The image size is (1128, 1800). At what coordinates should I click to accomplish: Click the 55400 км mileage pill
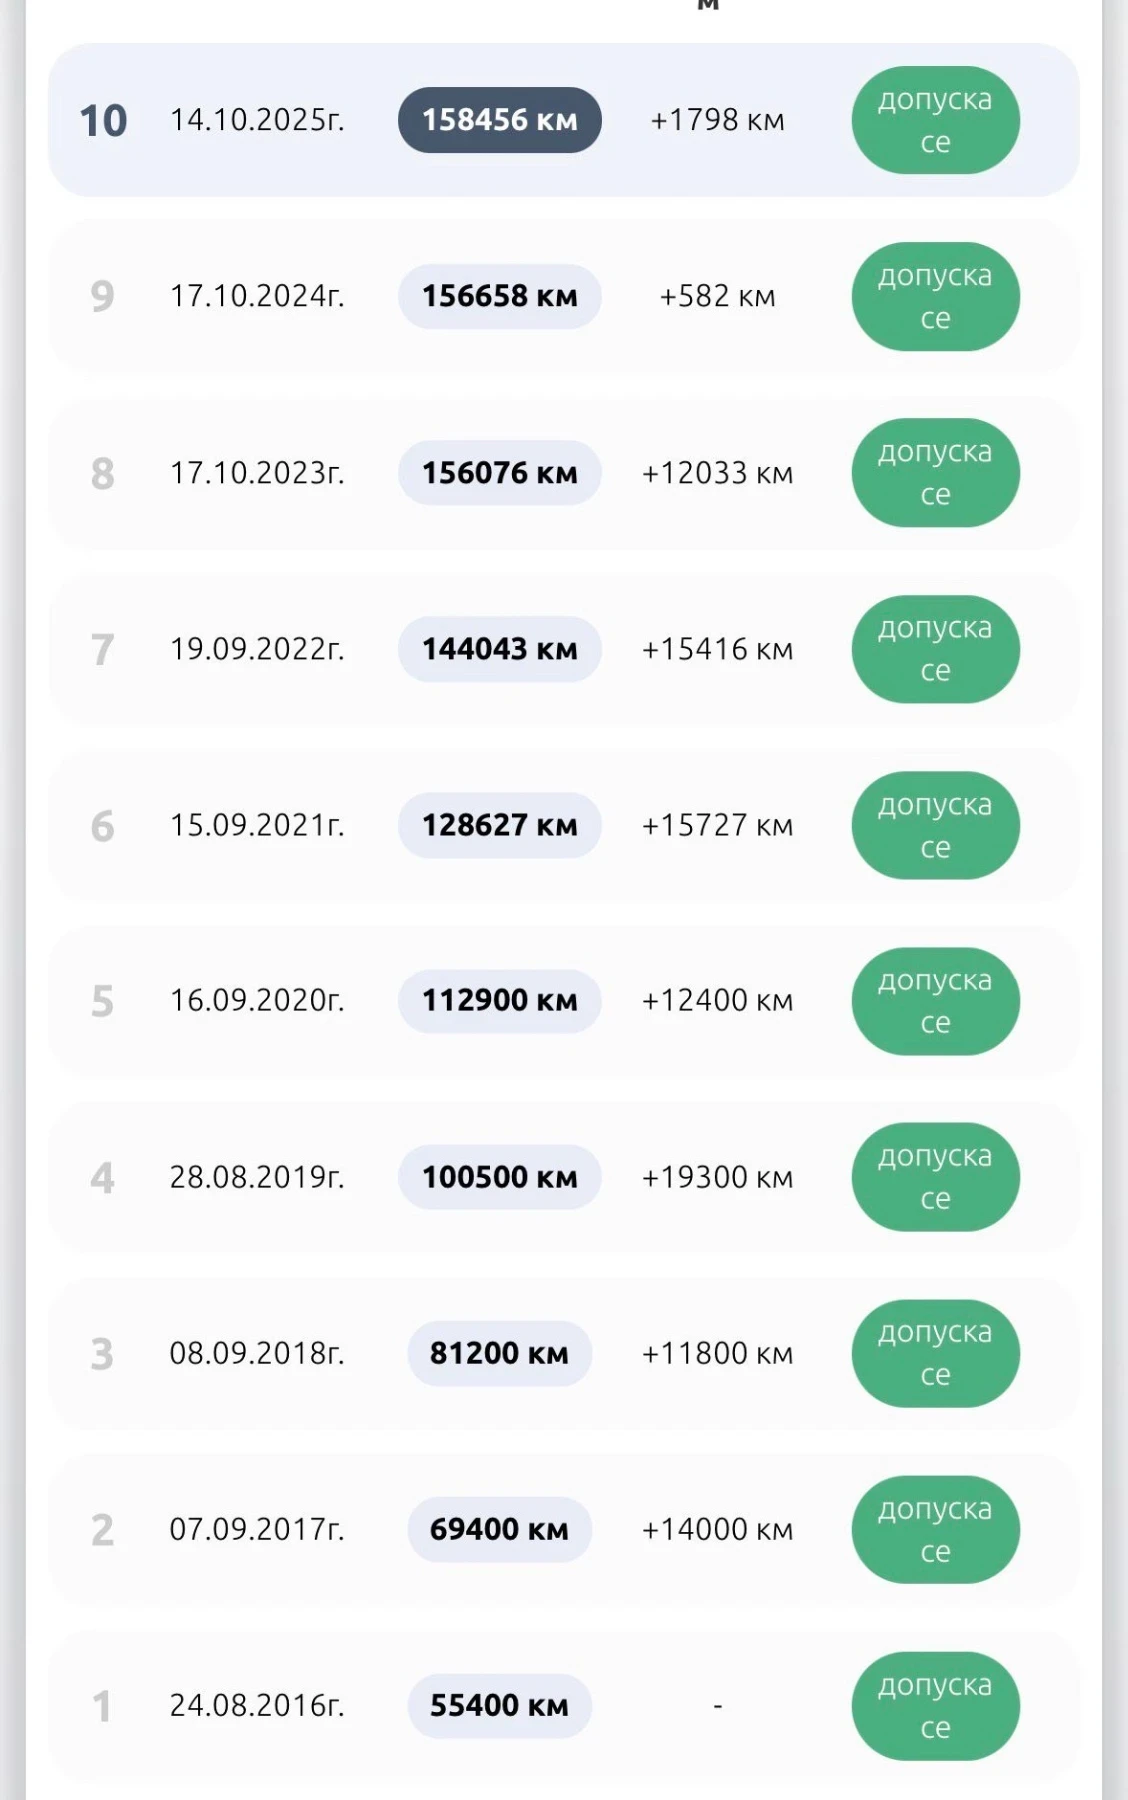[500, 1705]
